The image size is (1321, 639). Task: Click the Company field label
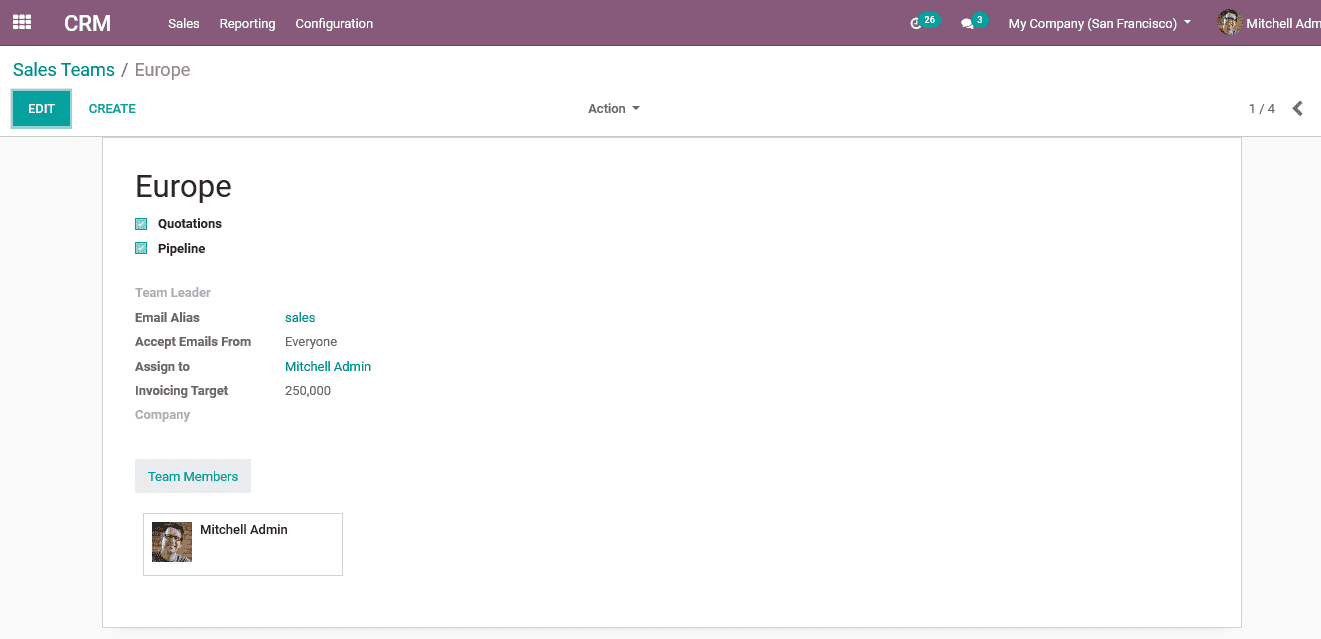point(162,415)
